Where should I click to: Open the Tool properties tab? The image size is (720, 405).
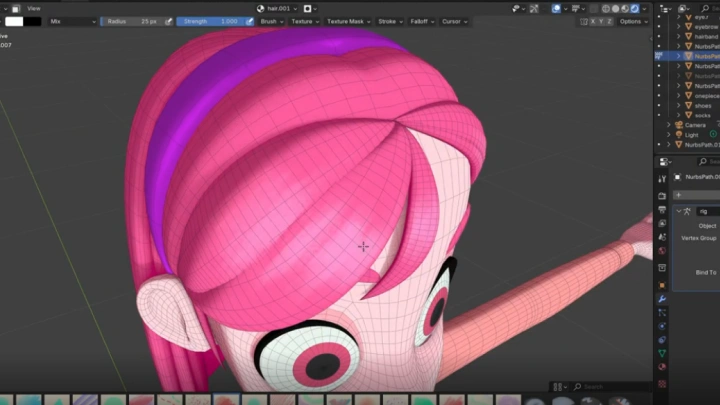(x=662, y=179)
